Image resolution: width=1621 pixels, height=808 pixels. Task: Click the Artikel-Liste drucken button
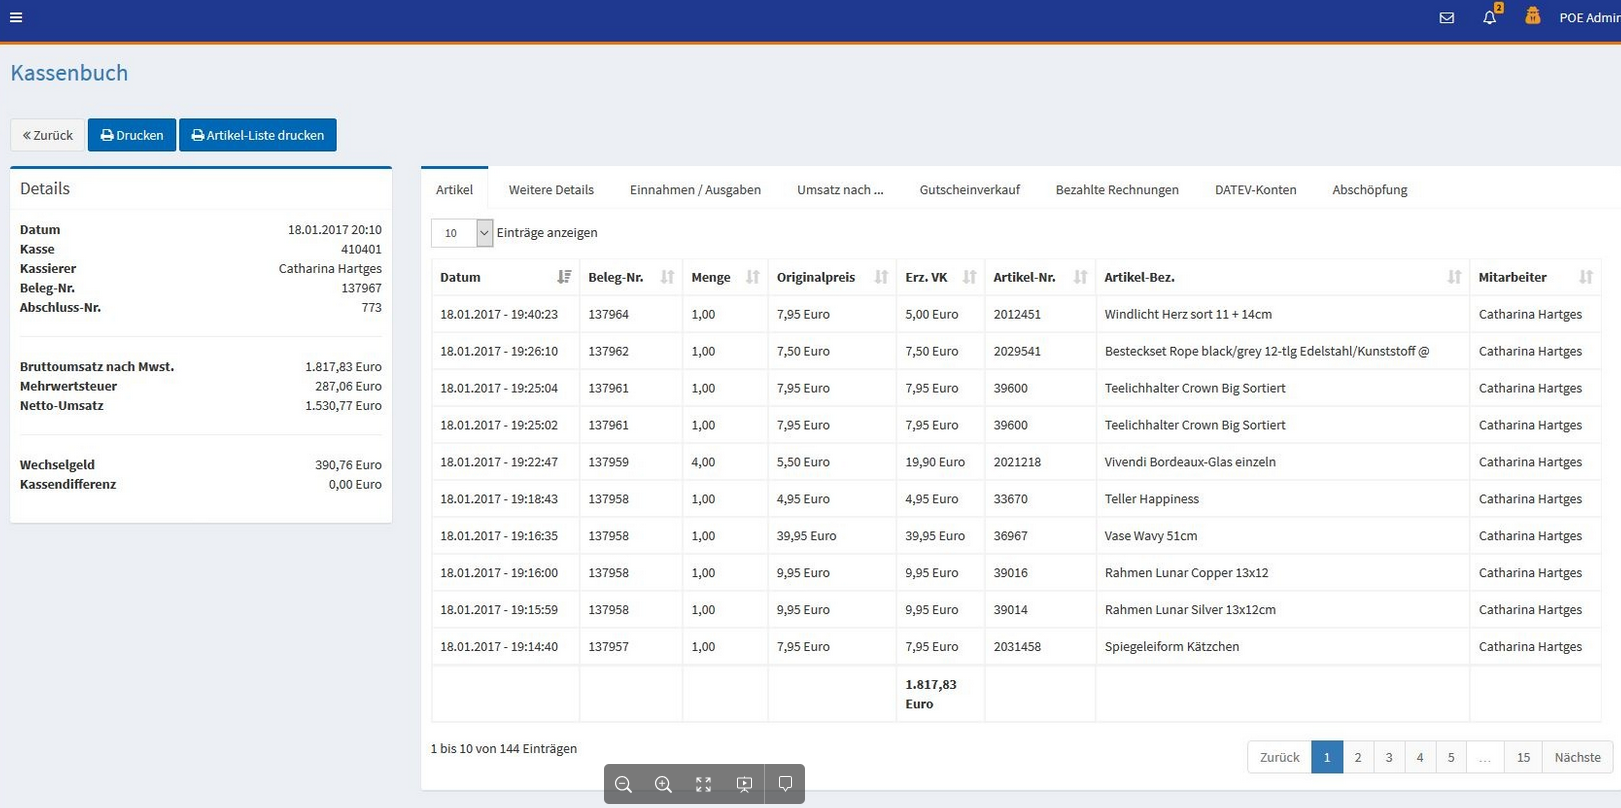click(258, 135)
